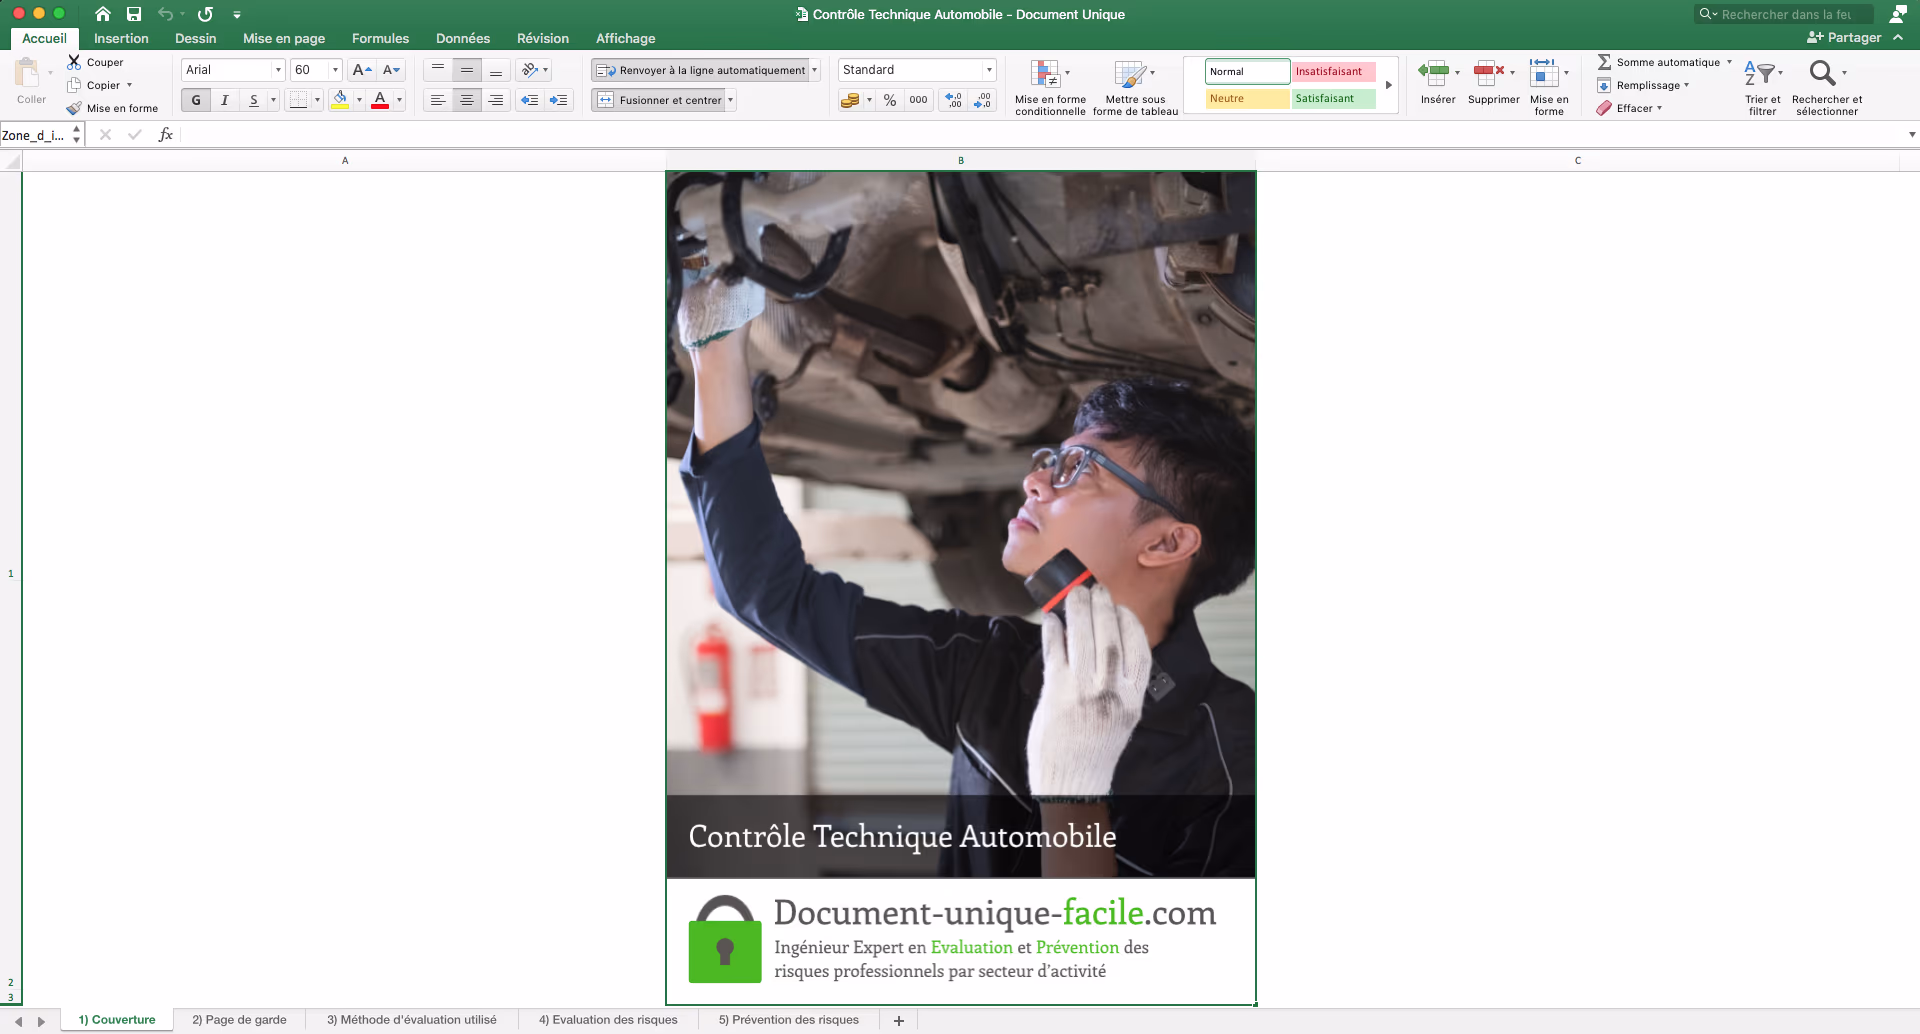Open Somme automatique dropdown arrow

click(x=1729, y=62)
